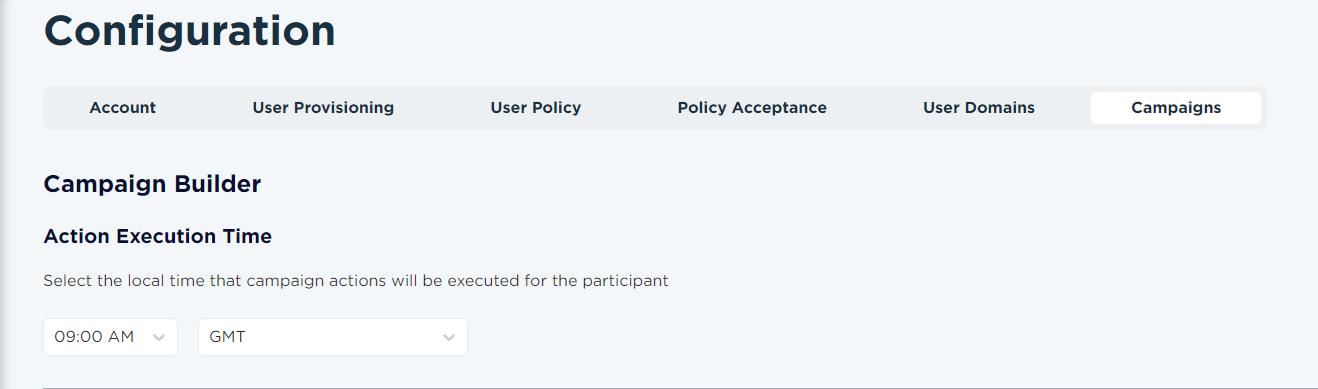Click the 09:00 AM value text
1318x389 pixels.
click(94, 337)
